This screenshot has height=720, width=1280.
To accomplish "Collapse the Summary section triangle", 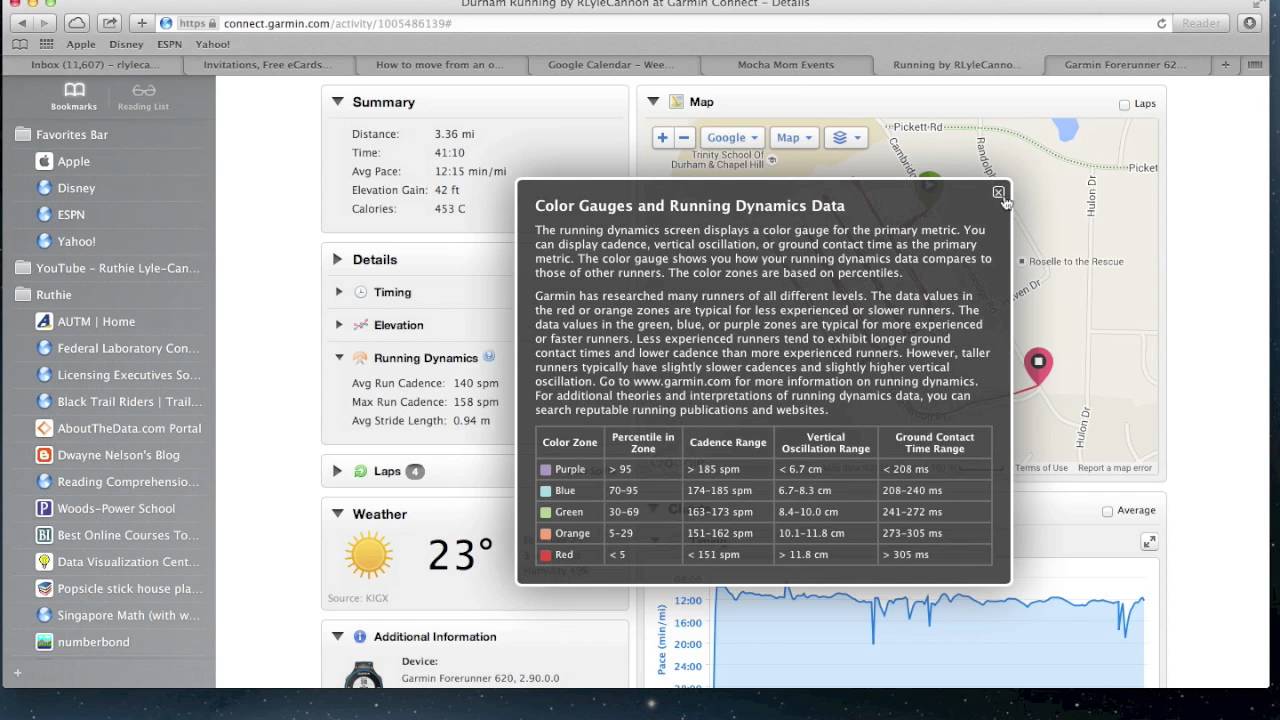I will pyautogui.click(x=337, y=102).
